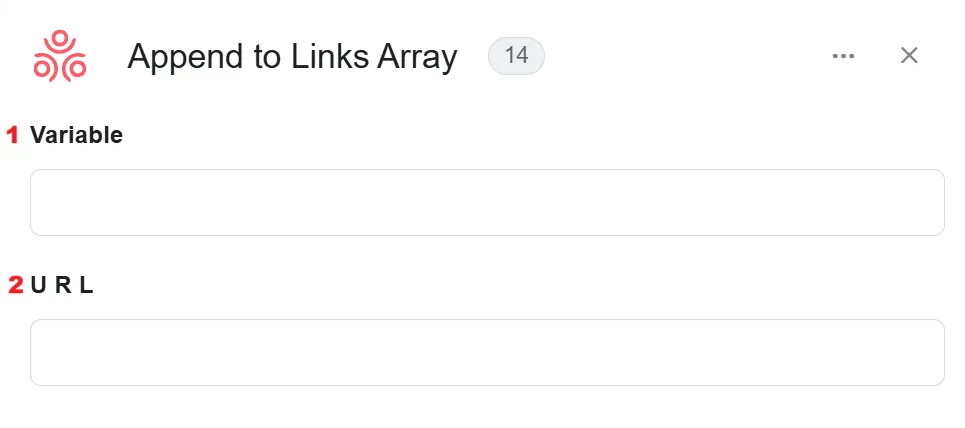Dismiss the dialog with the X icon
Screen dimensions: 965x428
[909, 55]
